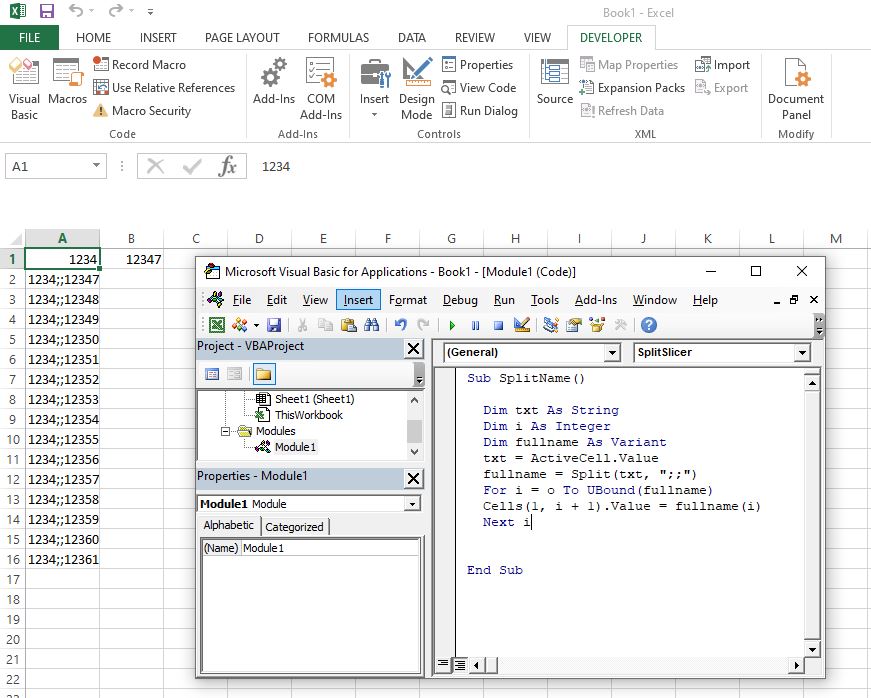Image resolution: width=871 pixels, height=698 pixels.
Task: Open VBA editor Tools menu
Action: click(544, 300)
